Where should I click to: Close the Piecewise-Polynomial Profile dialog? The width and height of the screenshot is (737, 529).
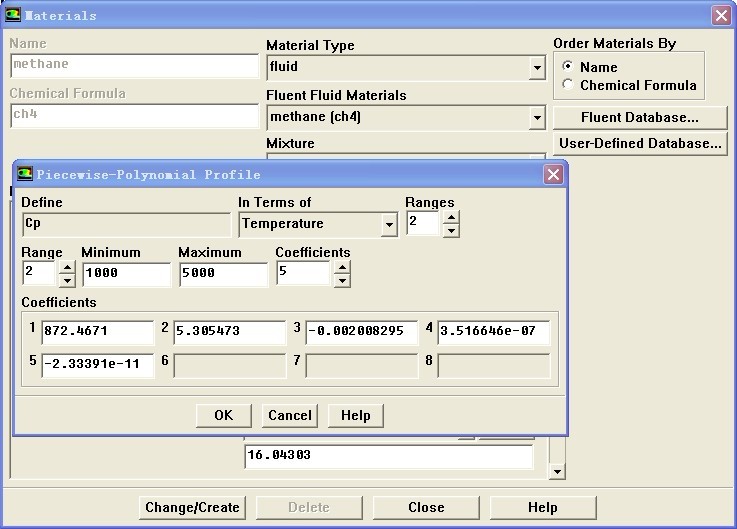[x=552, y=174]
